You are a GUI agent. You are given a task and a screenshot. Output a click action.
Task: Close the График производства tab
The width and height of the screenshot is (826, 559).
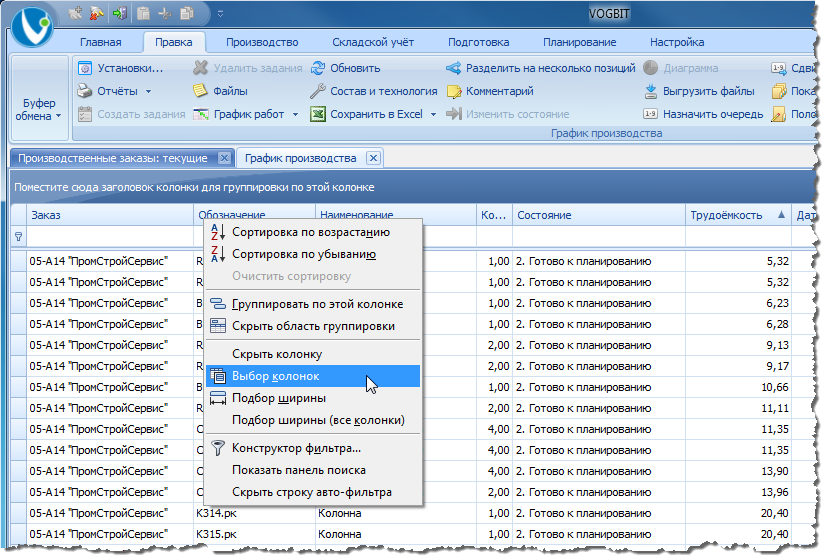[373, 158]
